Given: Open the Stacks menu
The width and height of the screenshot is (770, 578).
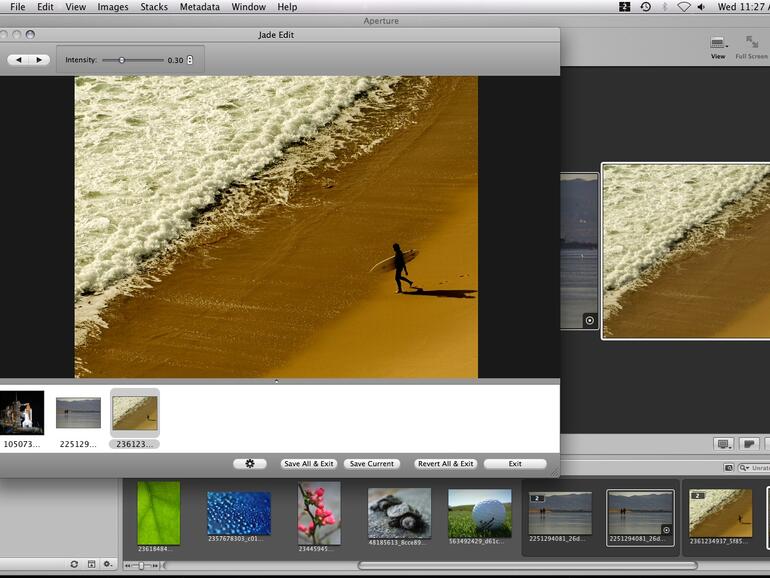Looking at the screenshot, I should (154, 7).
